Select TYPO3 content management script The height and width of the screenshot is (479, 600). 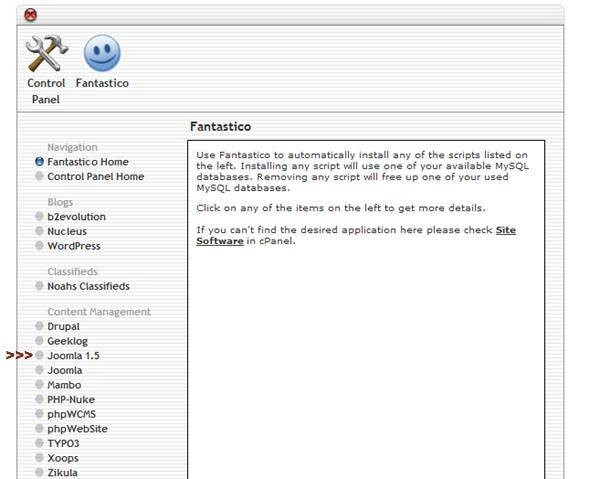63,443
